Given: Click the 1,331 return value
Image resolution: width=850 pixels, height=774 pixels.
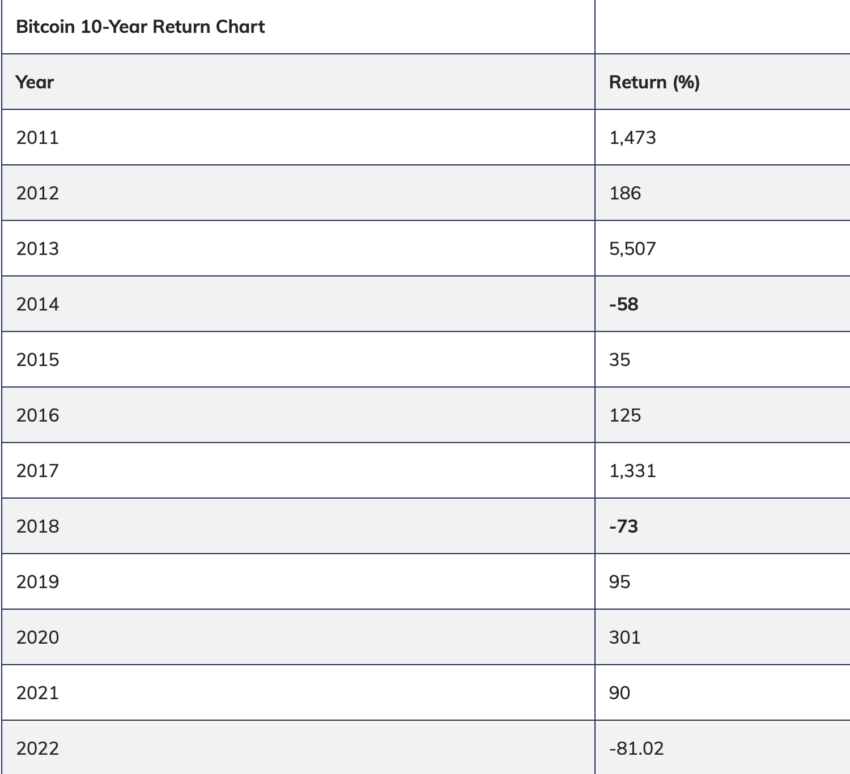Looking at the screenshot, I should [x=633, y=471].
